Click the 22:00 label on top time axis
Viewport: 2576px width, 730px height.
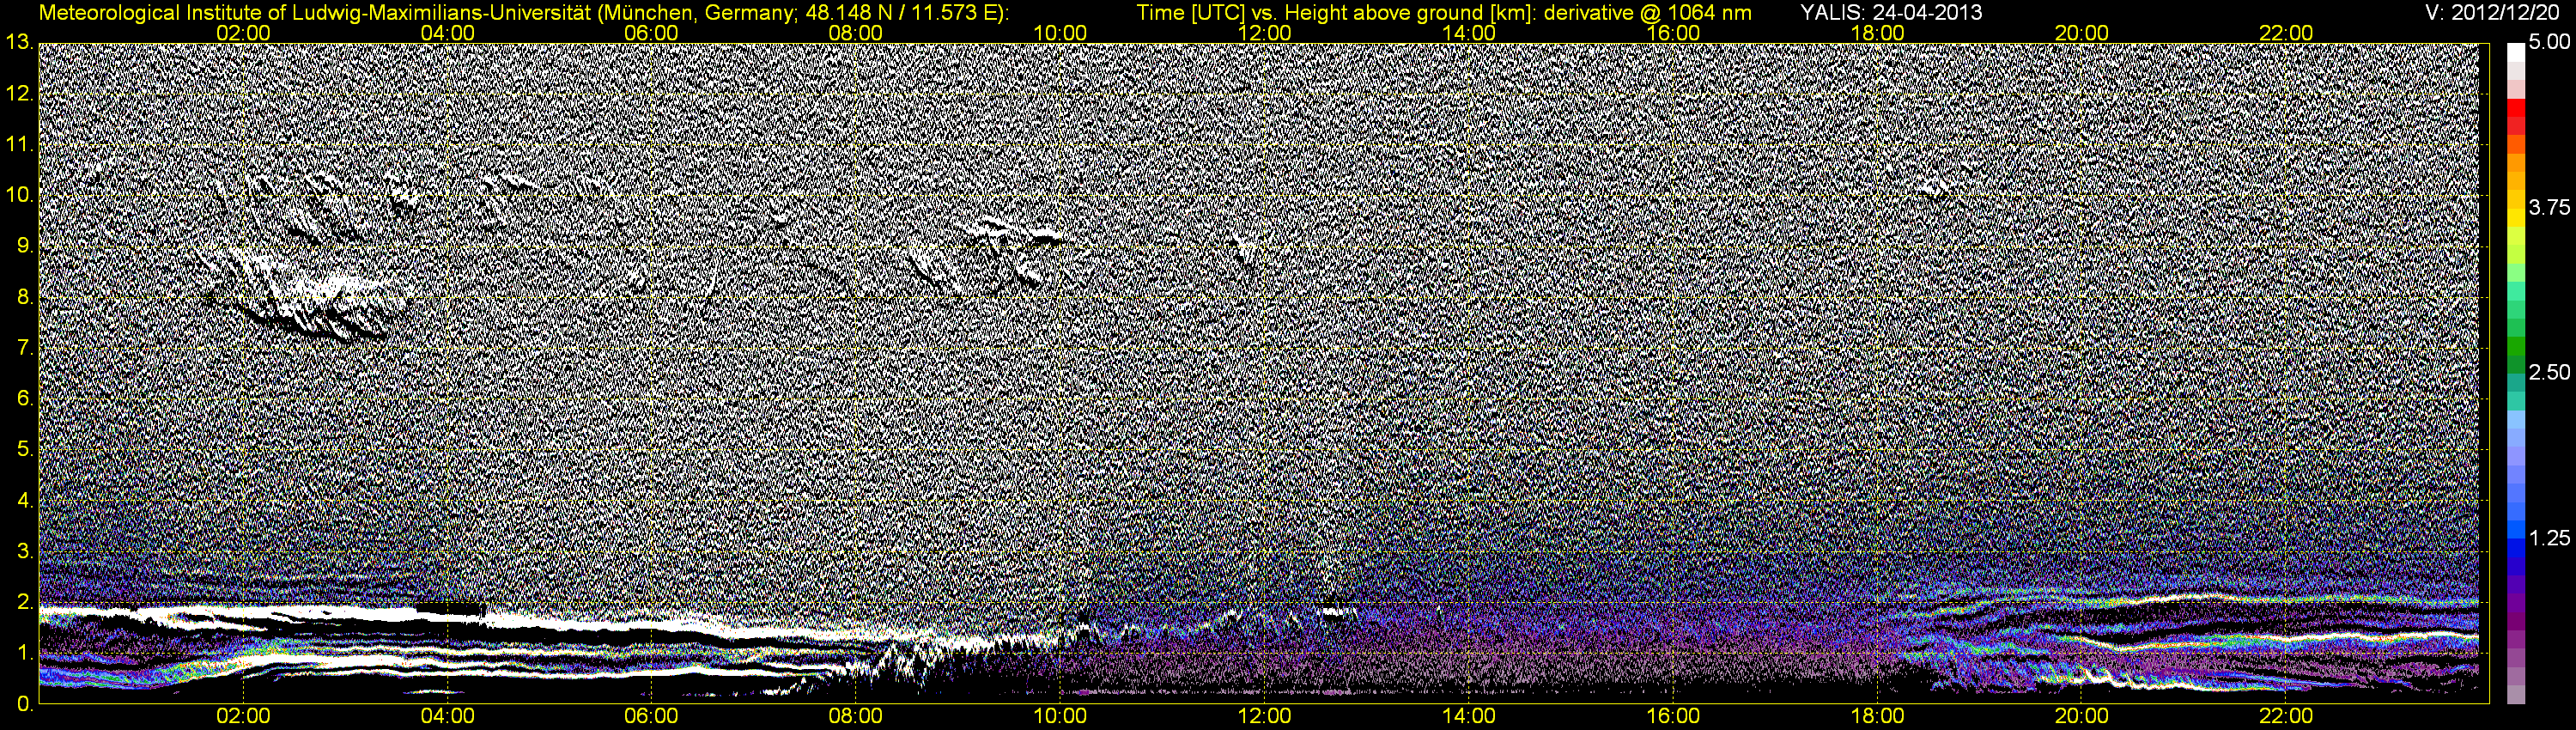[2286, 33]
